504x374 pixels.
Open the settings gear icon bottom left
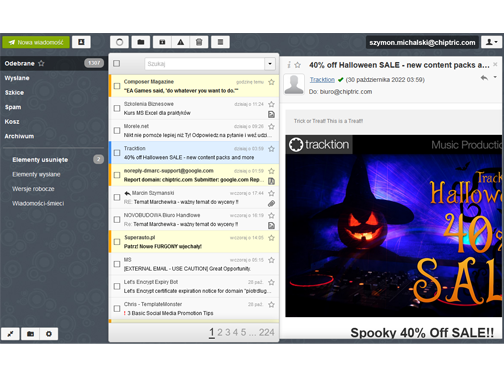click(x=49, y=334)
